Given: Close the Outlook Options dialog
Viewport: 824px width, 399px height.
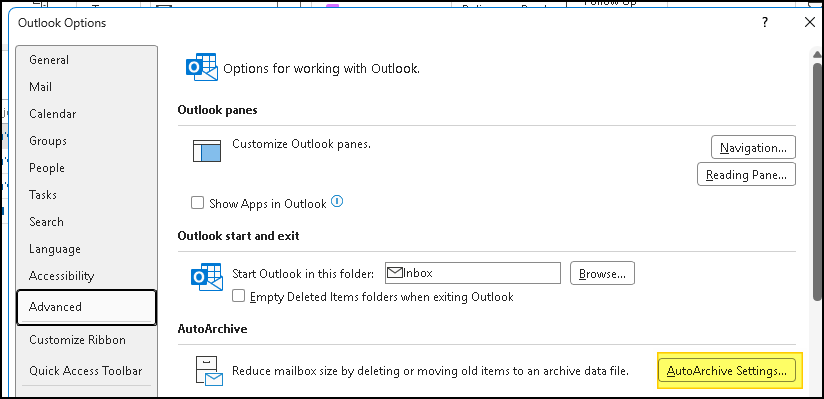Looking at the screenshot, I should [810, 23].
